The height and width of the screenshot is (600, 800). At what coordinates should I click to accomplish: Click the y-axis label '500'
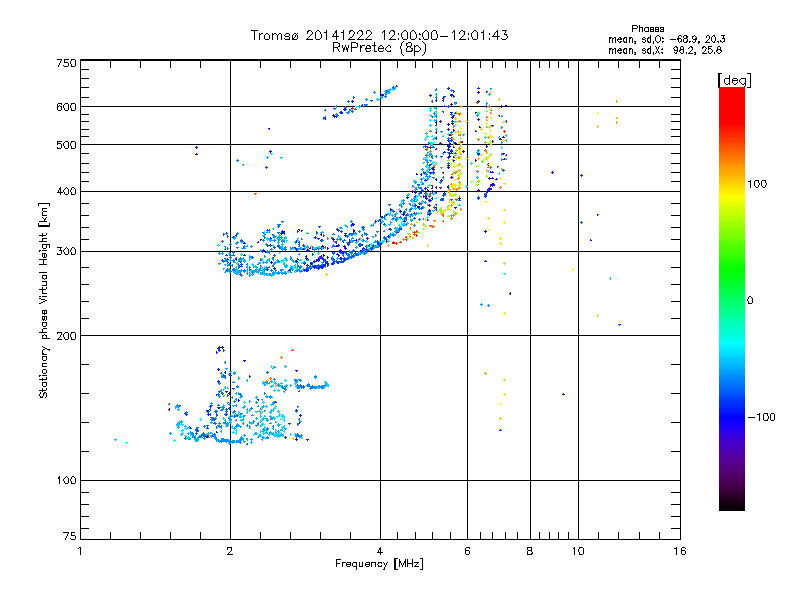tap(66, 145)
